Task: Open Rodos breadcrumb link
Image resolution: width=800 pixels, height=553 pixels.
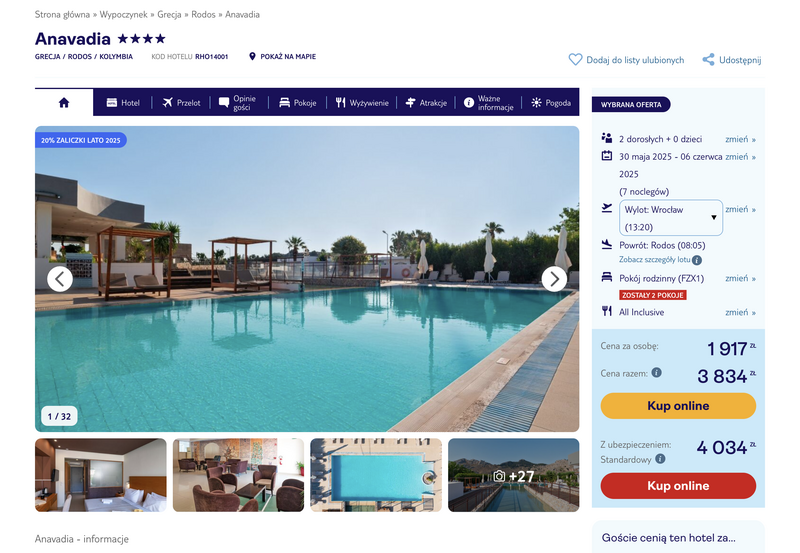Action: [203, 14]
